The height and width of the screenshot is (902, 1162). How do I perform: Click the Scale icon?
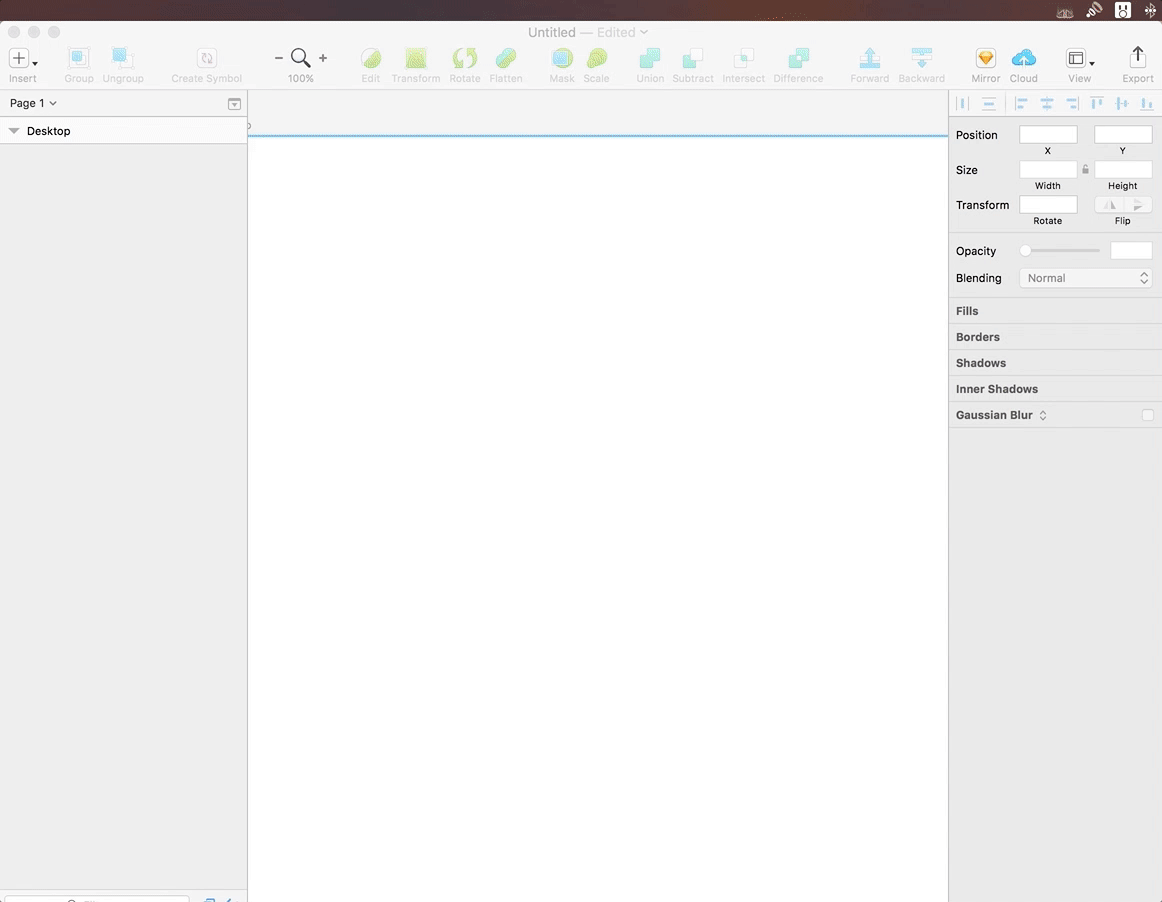(597, 58)
